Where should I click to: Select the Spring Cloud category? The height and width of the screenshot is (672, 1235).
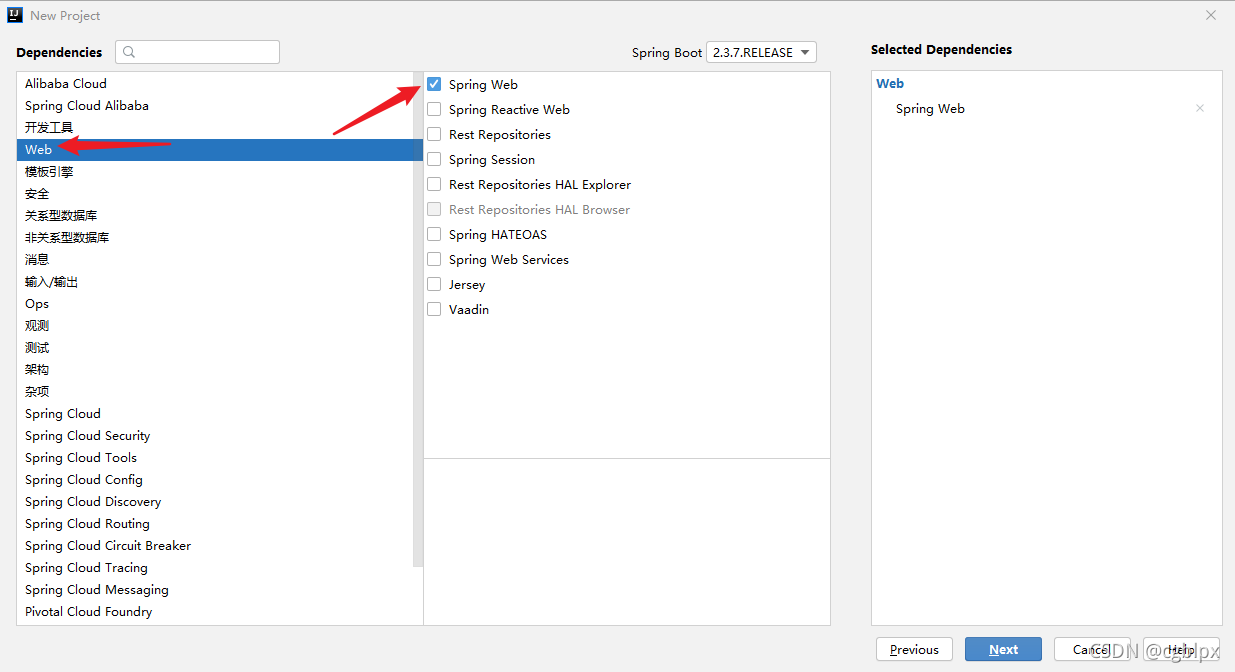click(x=215, y=414)
